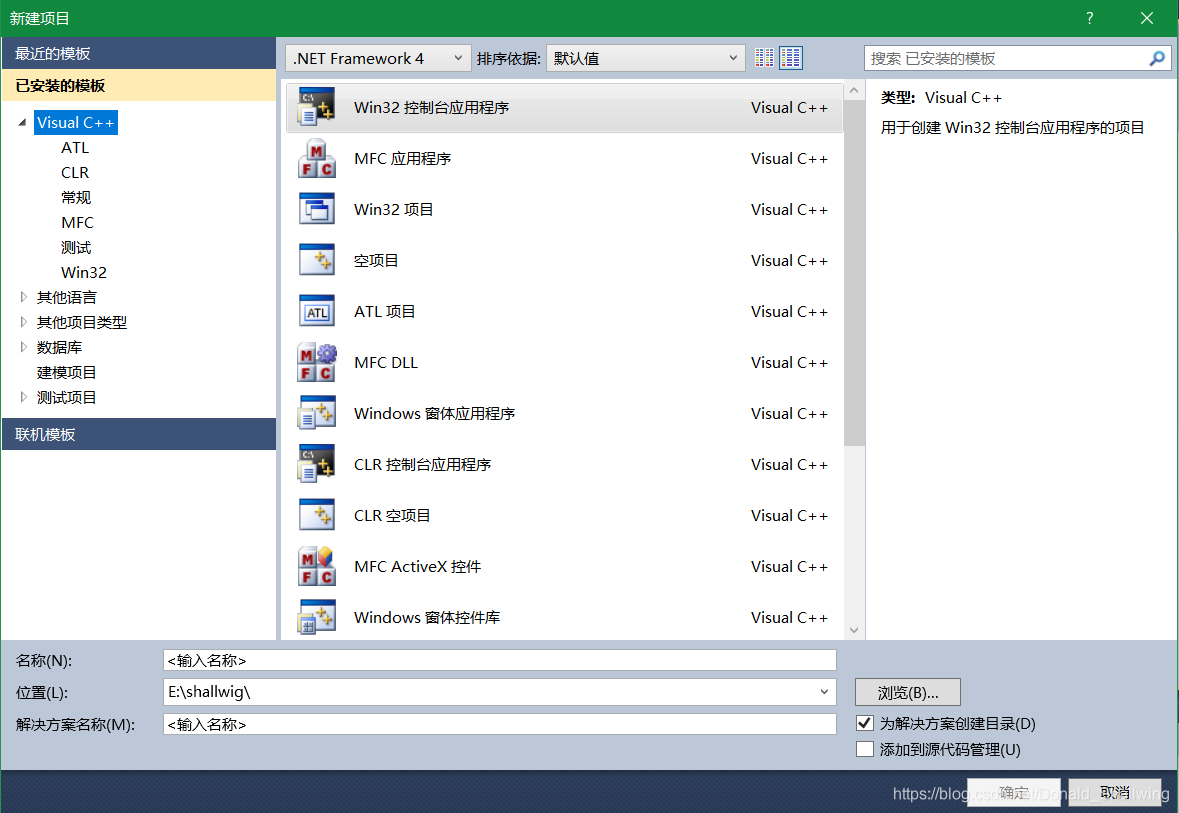Pick the 空项目 template icon

click(317, 260)
